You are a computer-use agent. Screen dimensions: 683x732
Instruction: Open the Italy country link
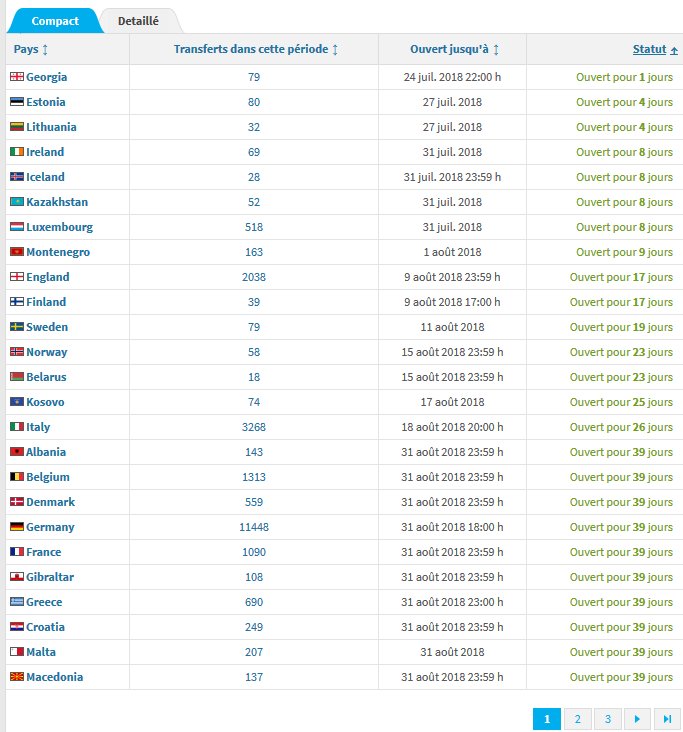(x=38, y=427)
